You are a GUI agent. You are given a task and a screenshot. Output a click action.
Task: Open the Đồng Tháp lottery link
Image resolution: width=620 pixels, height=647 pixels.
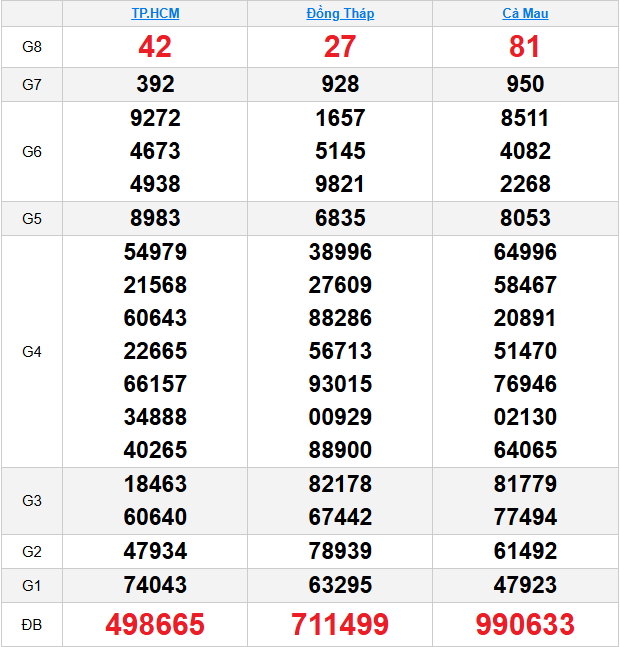coord(340,13)
